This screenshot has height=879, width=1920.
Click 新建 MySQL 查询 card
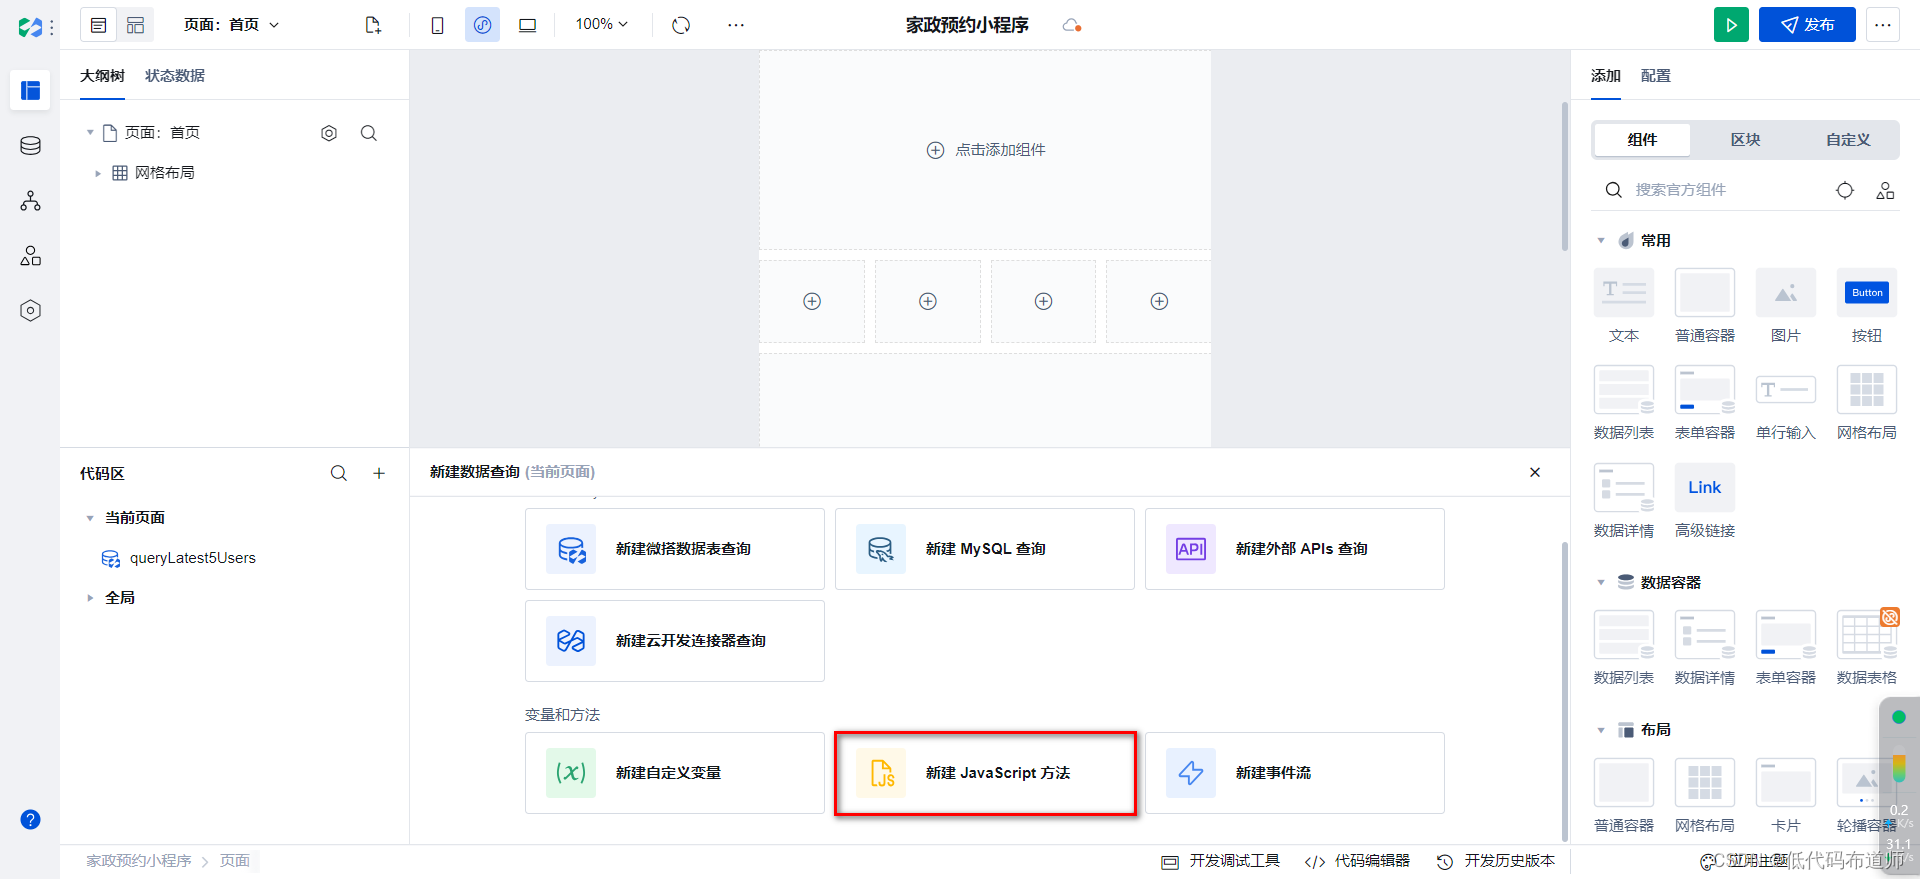[x=985, y=549]
